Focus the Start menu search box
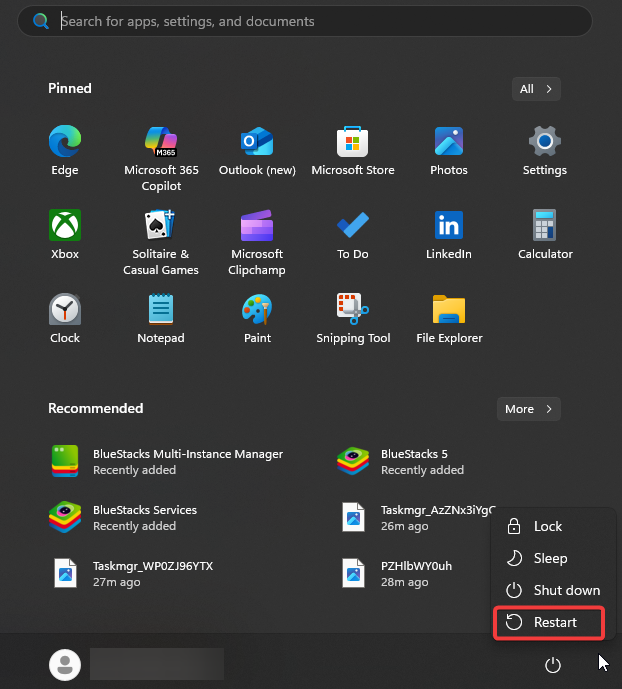This screenshot has height=689, width=622. pos(305,21)
